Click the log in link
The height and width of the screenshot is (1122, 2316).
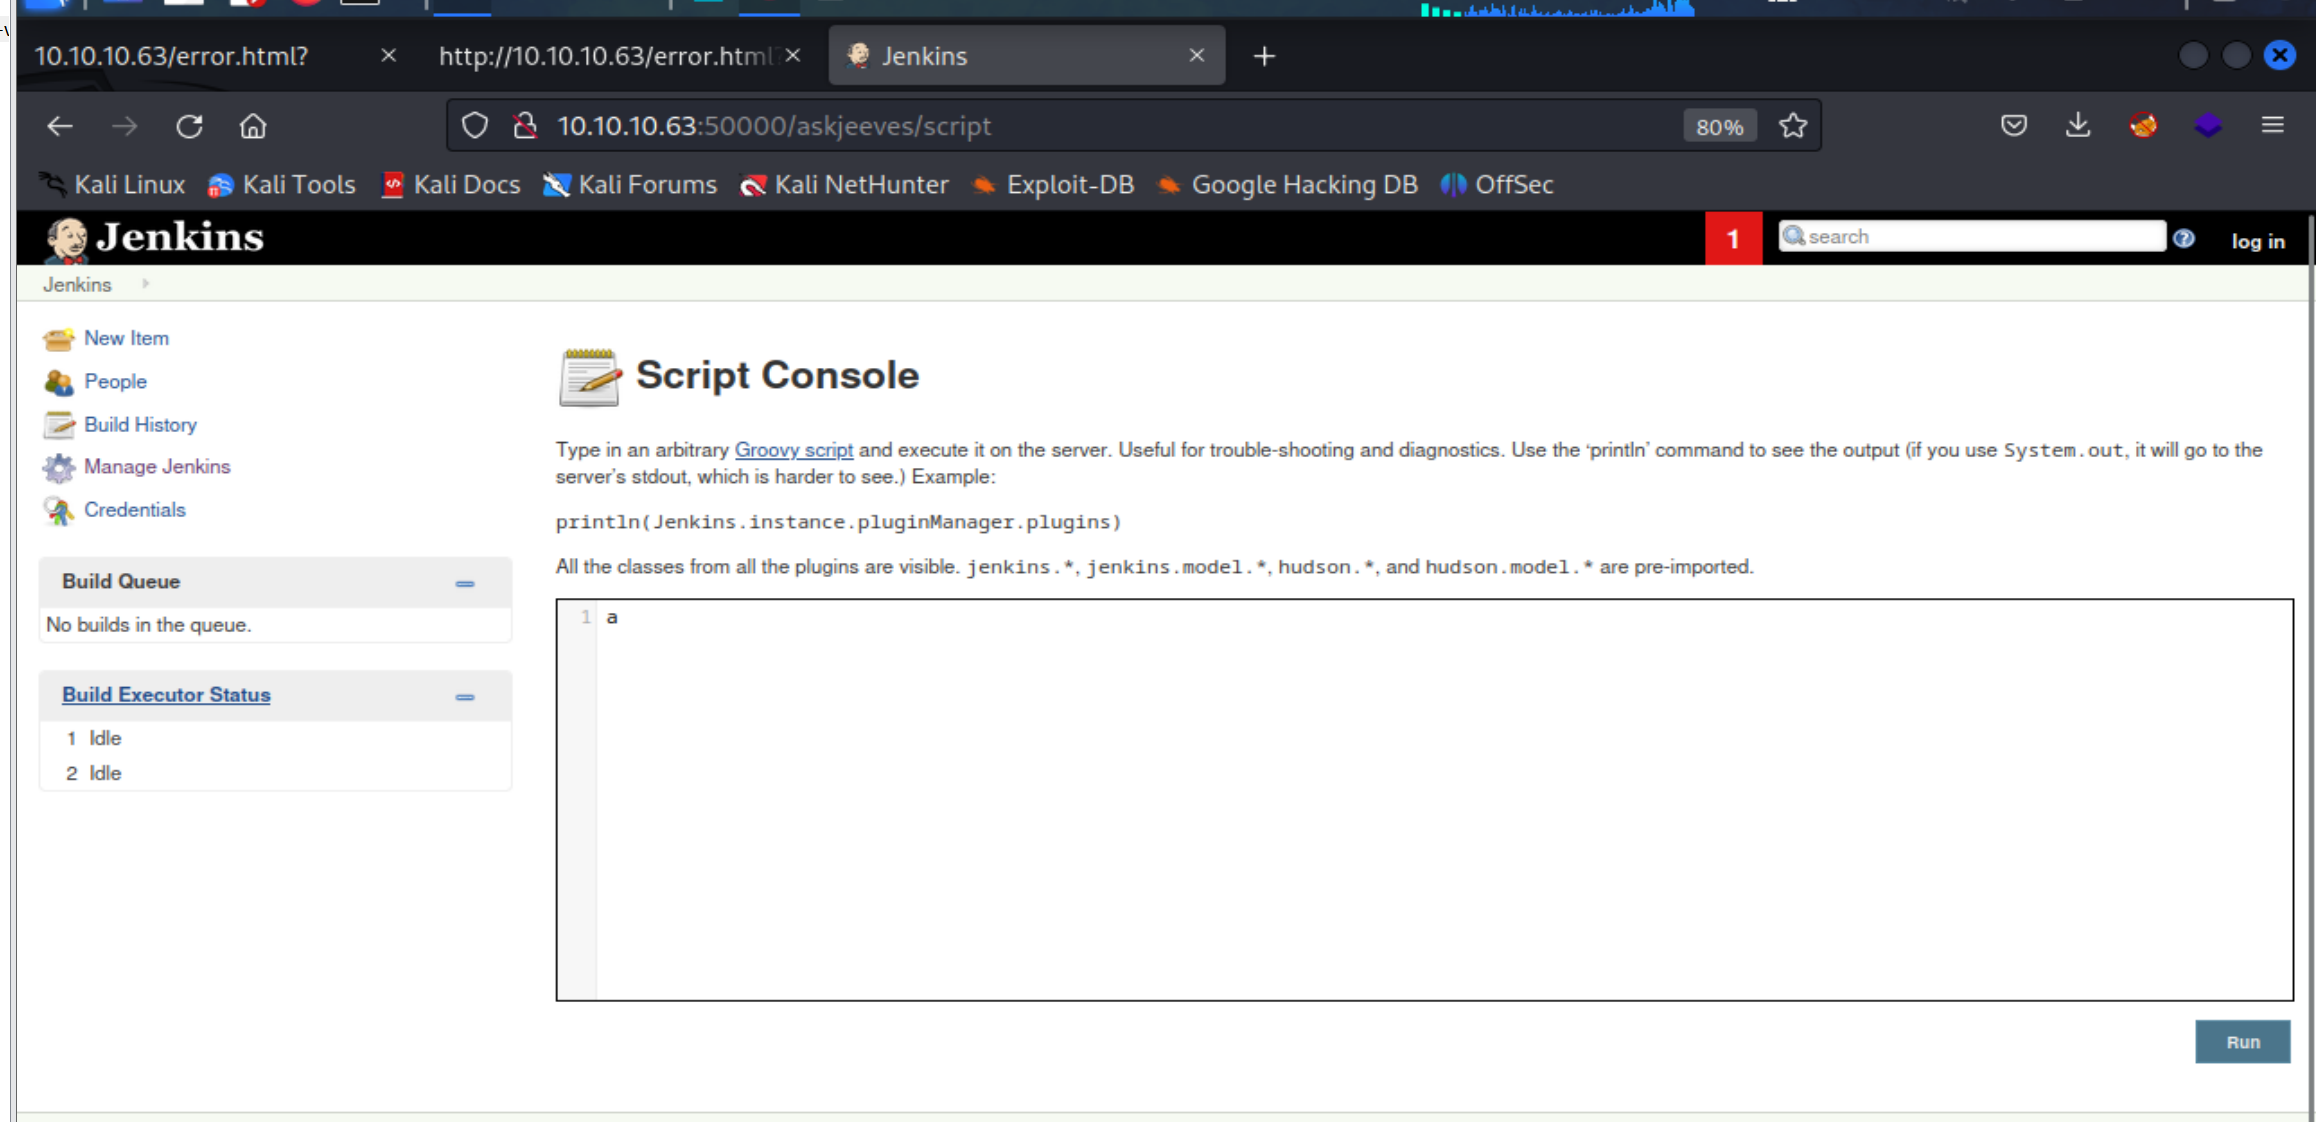(2258, 241)
